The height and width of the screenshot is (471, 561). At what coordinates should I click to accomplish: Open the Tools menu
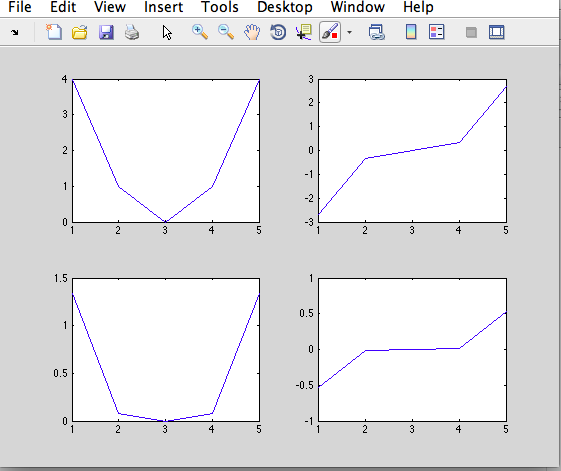click(219, 7)
